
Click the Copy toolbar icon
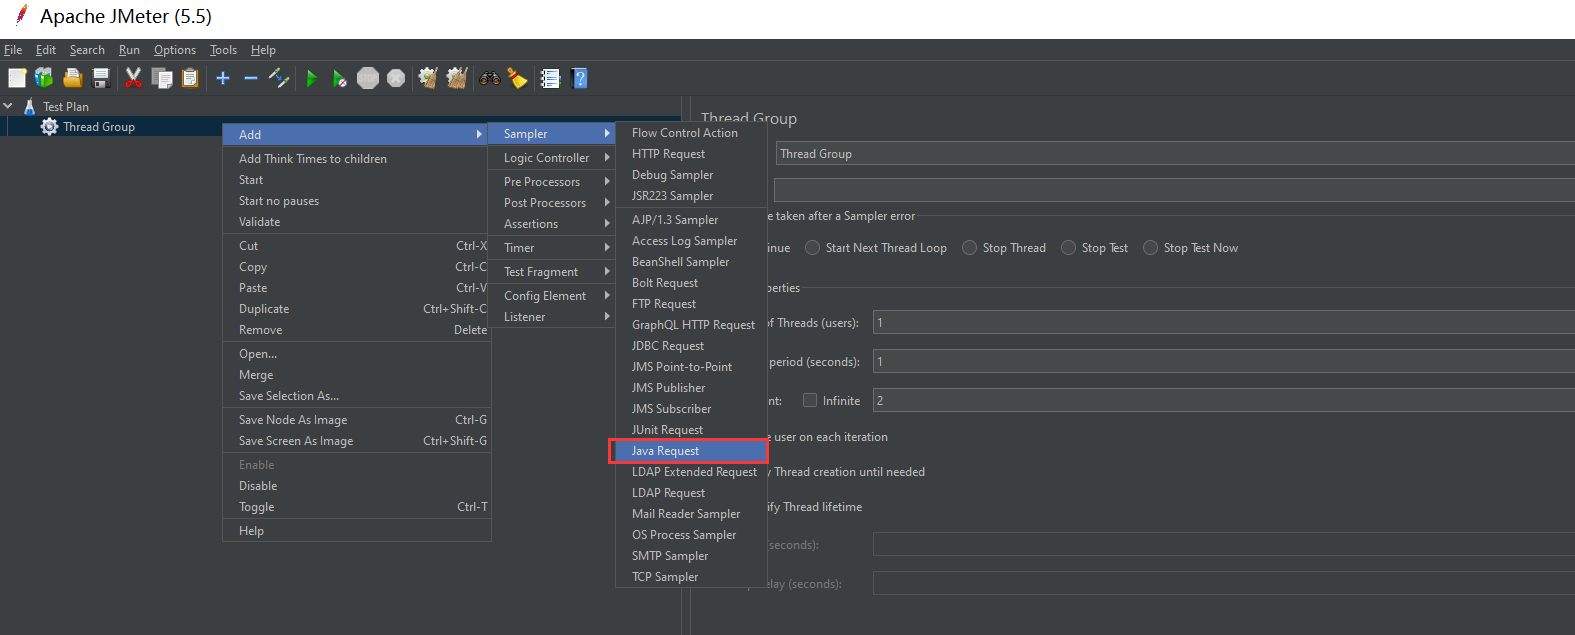(x=162, y=78)
